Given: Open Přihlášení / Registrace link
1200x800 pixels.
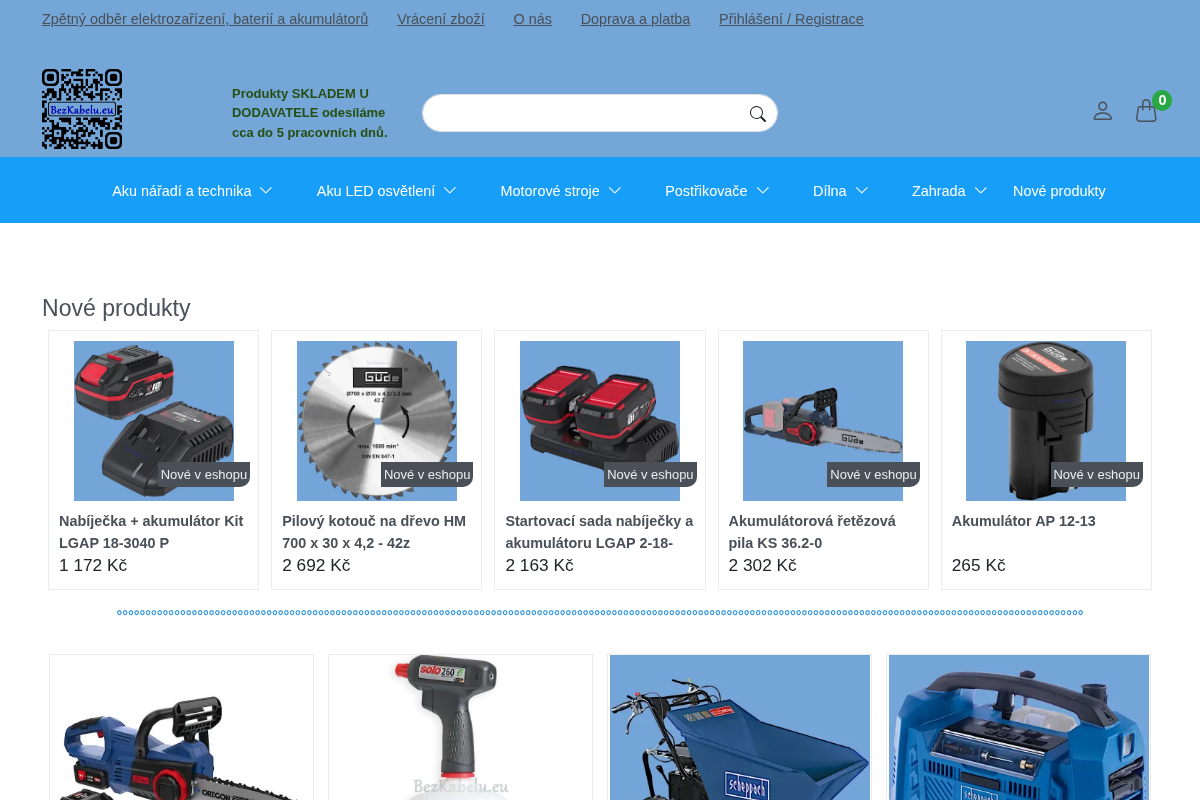Looking at the screenshot, I should pos(791,19).
